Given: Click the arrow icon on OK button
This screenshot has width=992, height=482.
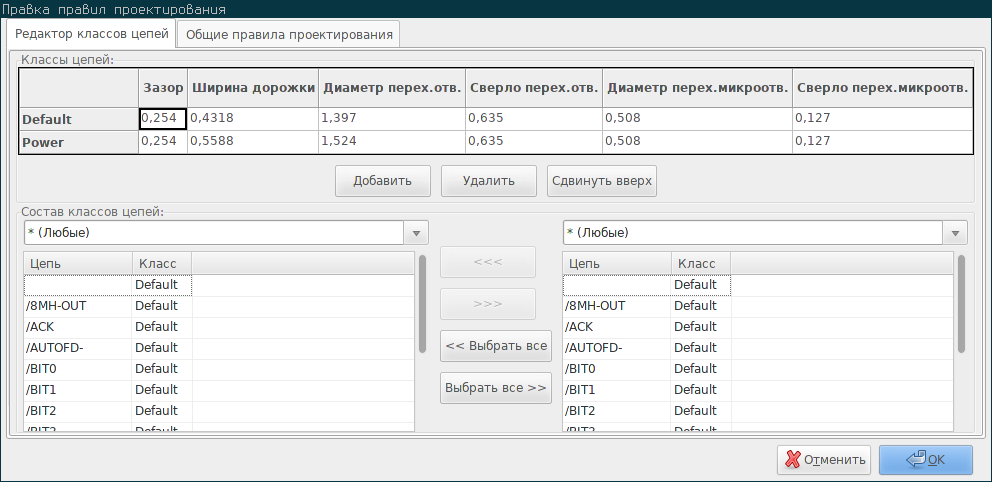Looking at the screenshot, I should click(916, 460).
